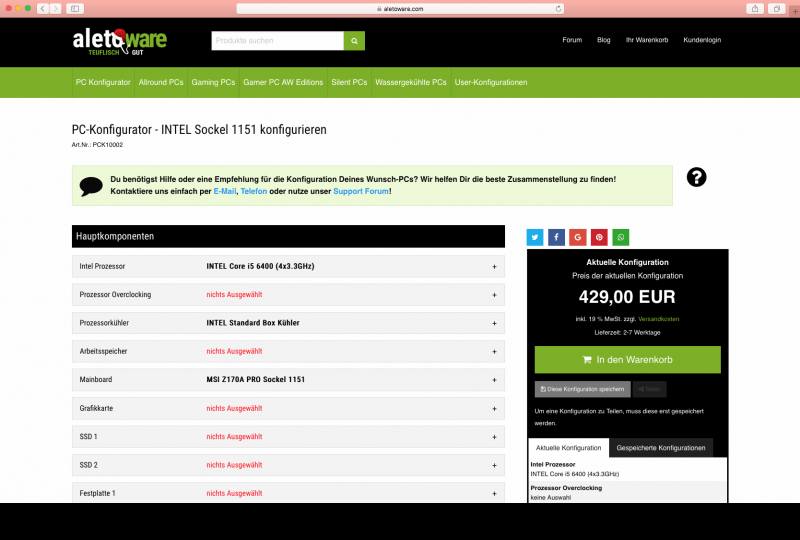800x540 pixels.
Task: Open the Forum link
Action: tap(572, 40)
